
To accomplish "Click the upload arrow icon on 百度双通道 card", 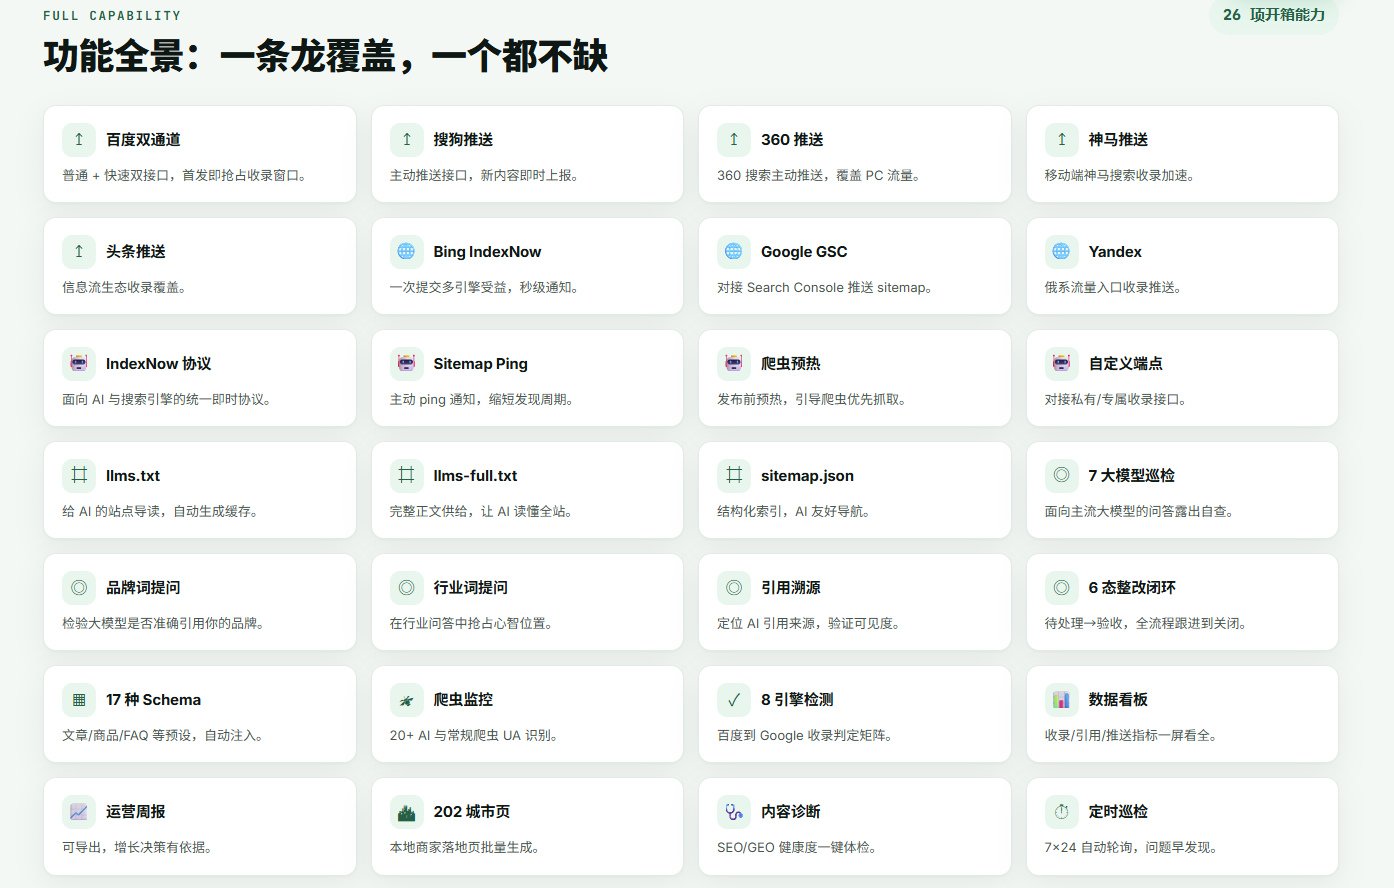I will [x=79, y=140].
